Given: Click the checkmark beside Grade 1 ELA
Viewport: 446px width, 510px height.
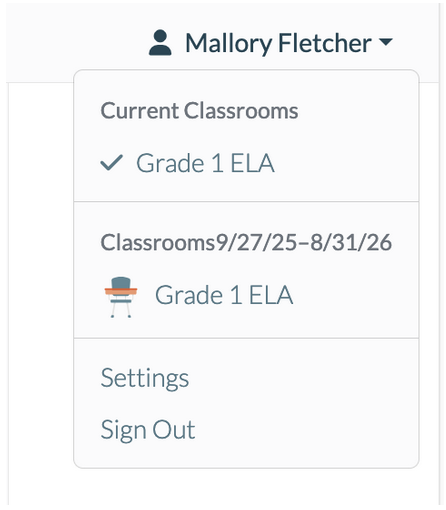Looking at the screenshot, I should click(x=112, y=163).
